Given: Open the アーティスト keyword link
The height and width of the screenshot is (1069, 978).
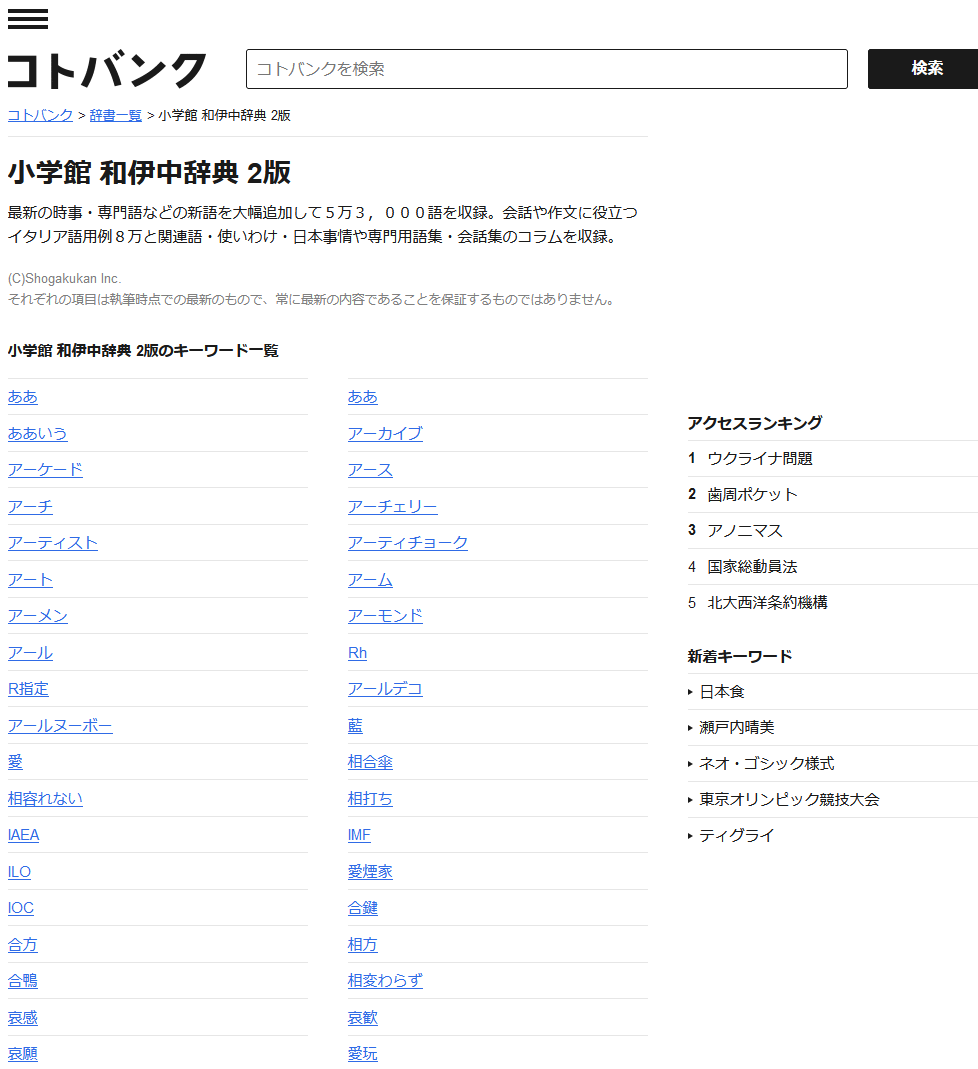Looking at the screenshot, I should tap(52, 543).
